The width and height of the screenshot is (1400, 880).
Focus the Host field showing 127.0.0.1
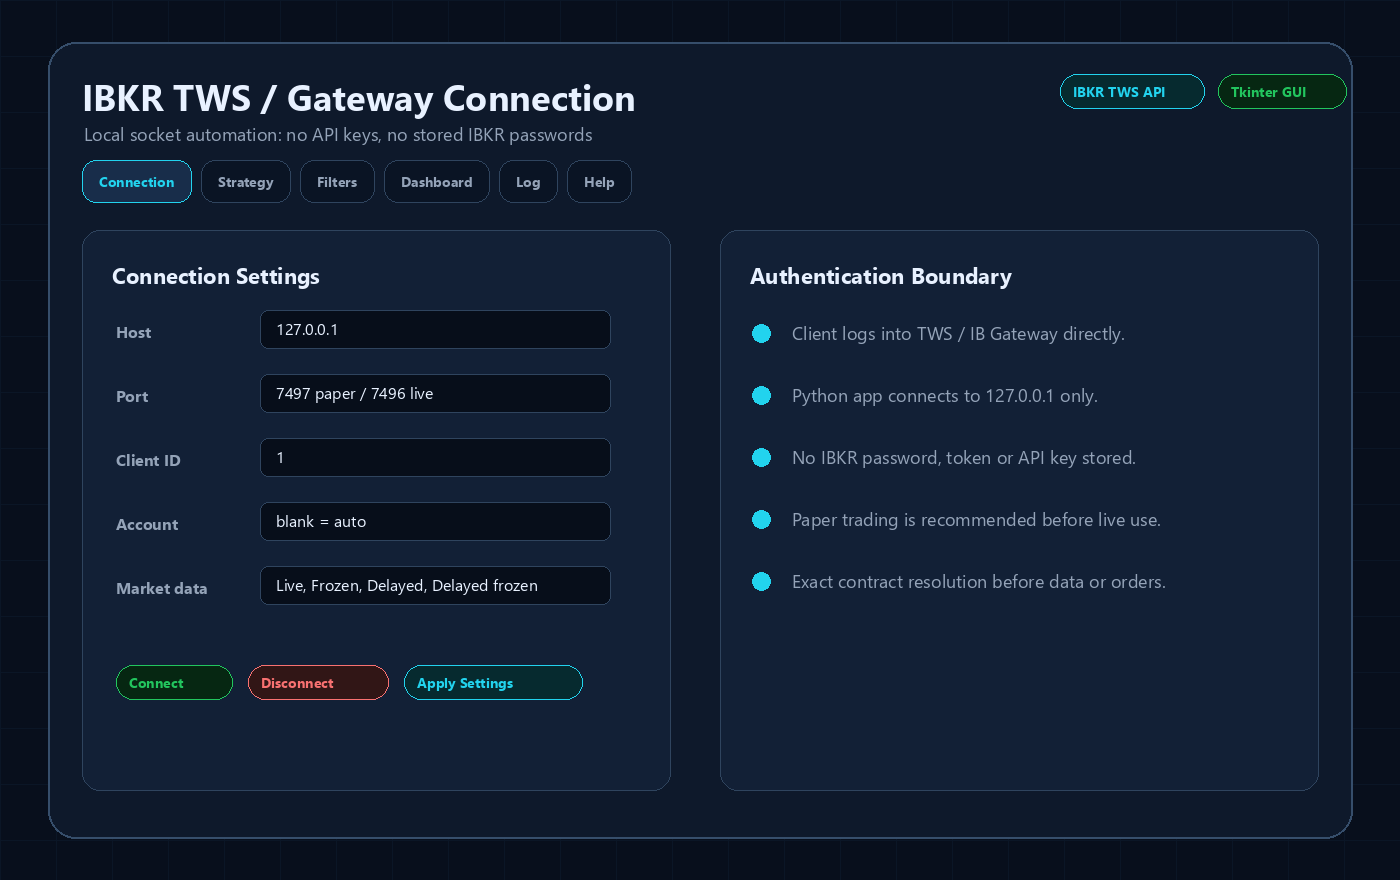coord(435,330)
